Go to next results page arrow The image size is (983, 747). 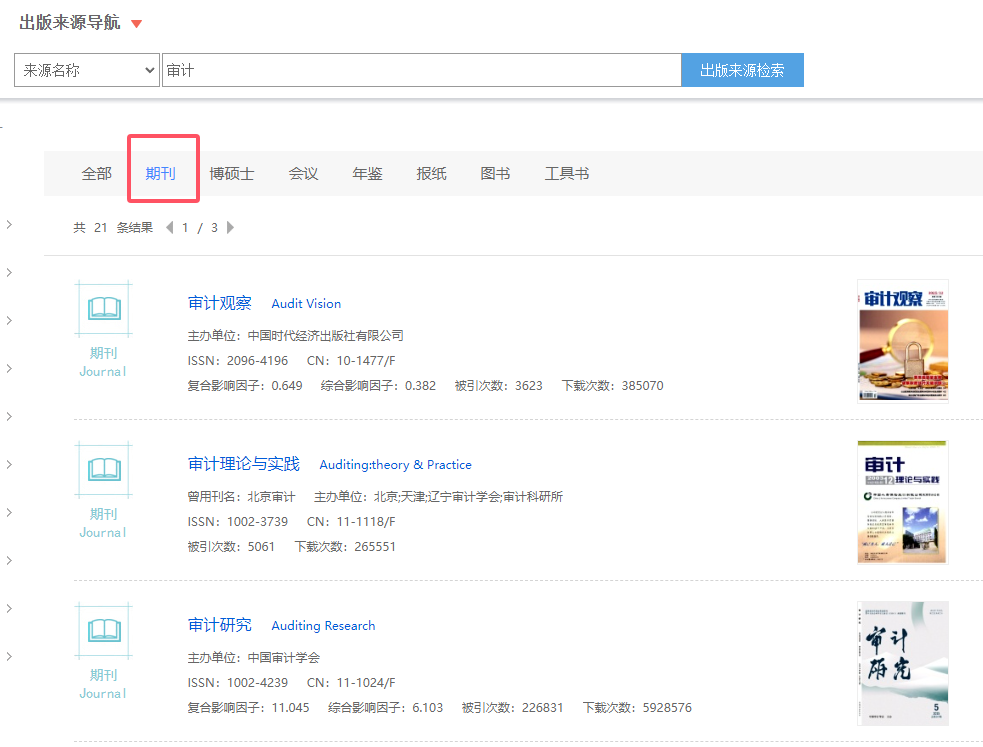point(231,227)
